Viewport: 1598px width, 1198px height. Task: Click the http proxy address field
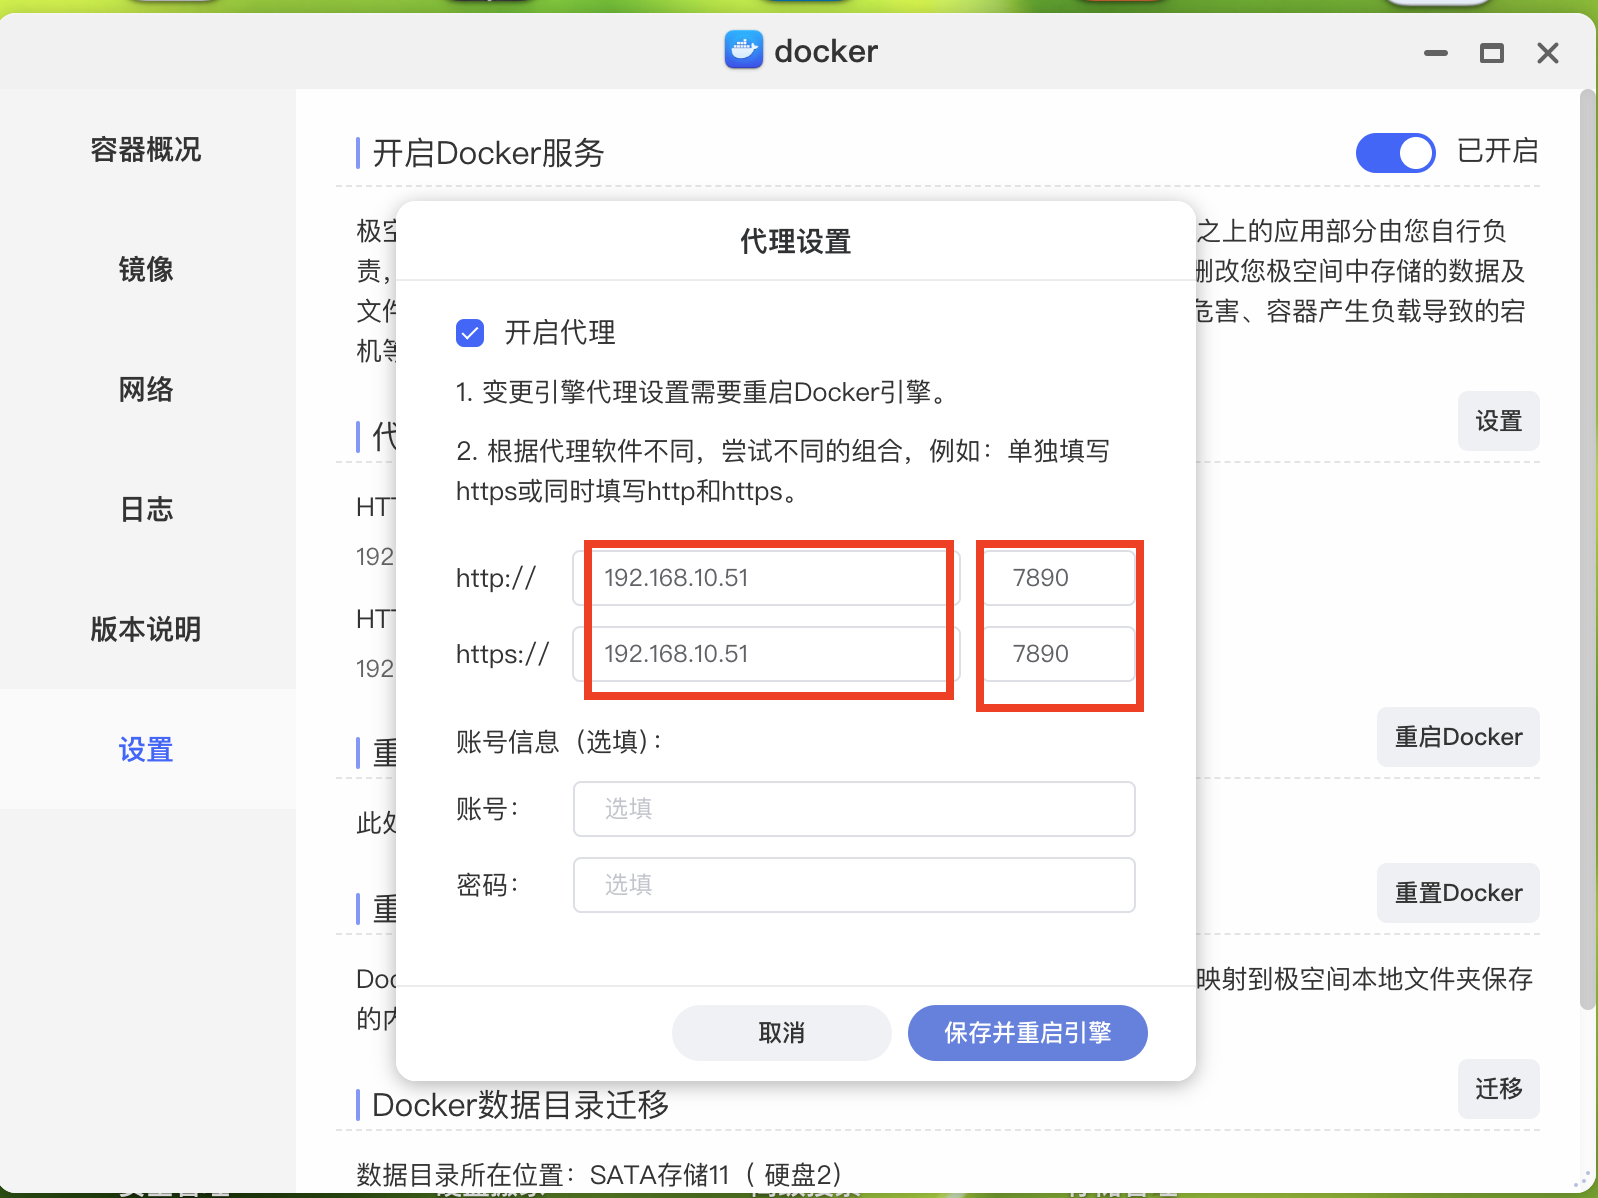pyautogui.click(x=766, y=578)
